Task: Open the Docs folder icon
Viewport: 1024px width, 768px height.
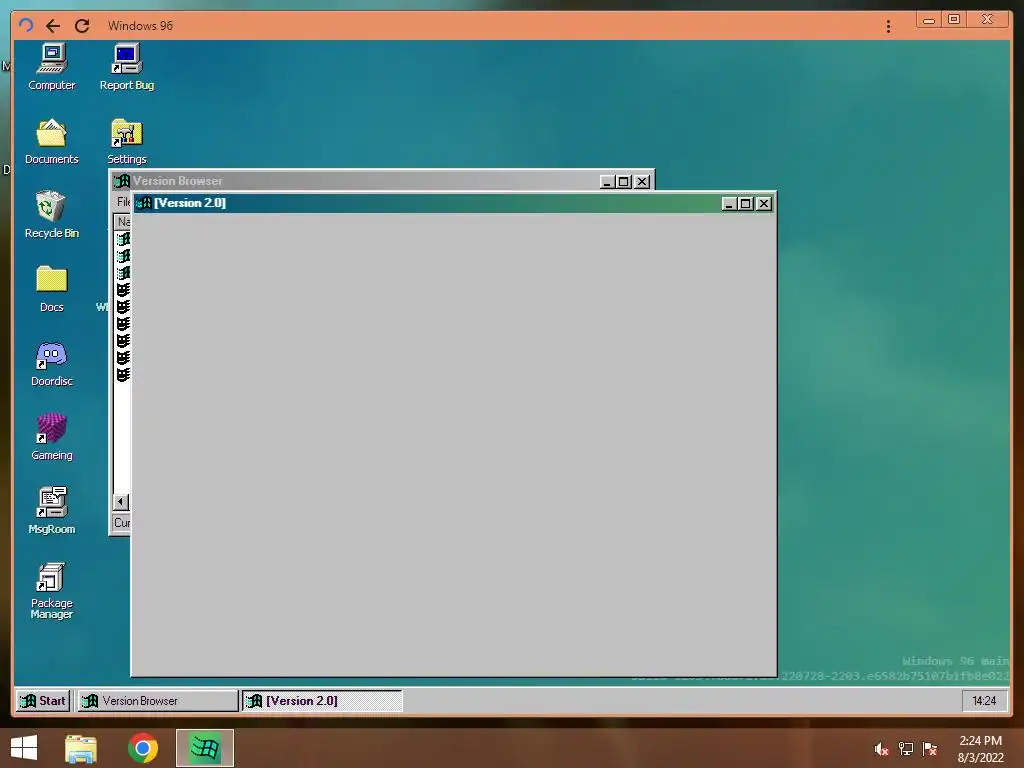Action: [x=52, y=289]
